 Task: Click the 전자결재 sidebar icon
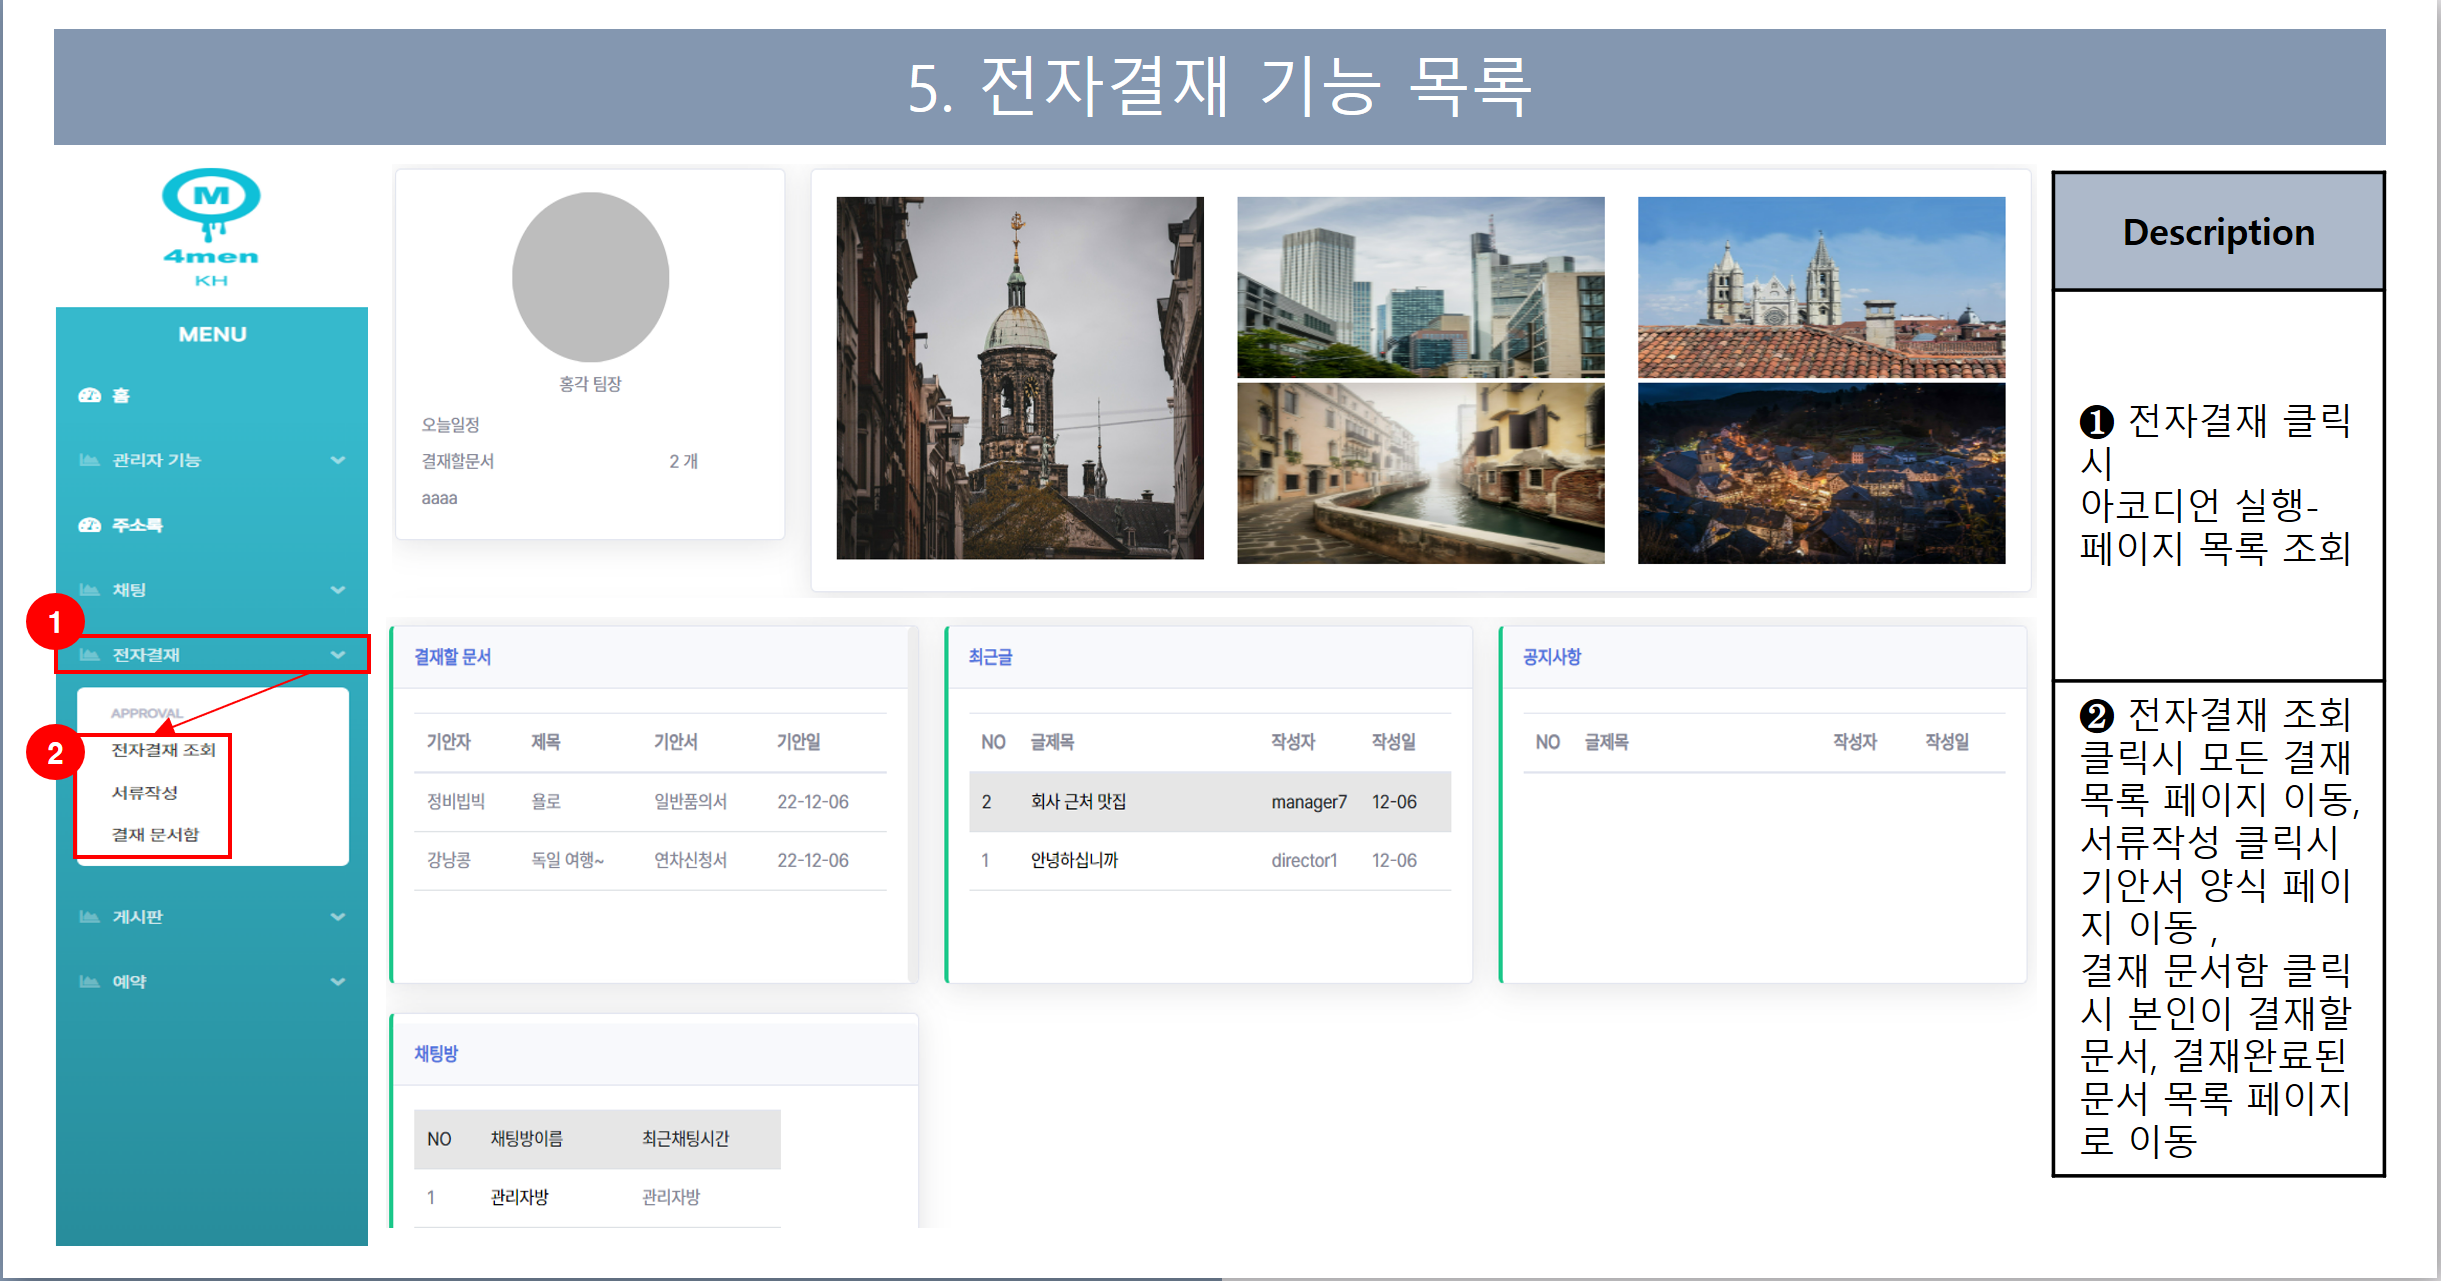(x=90, y=653)
